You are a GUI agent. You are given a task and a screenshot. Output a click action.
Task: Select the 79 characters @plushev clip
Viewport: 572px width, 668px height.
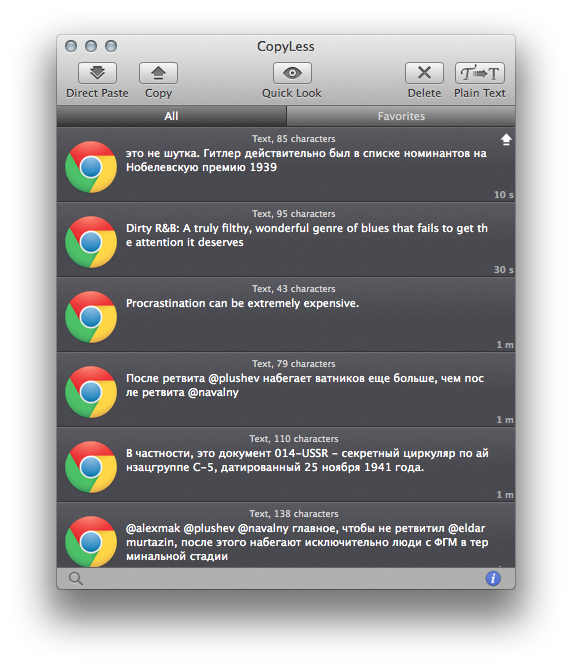[286, 390]
